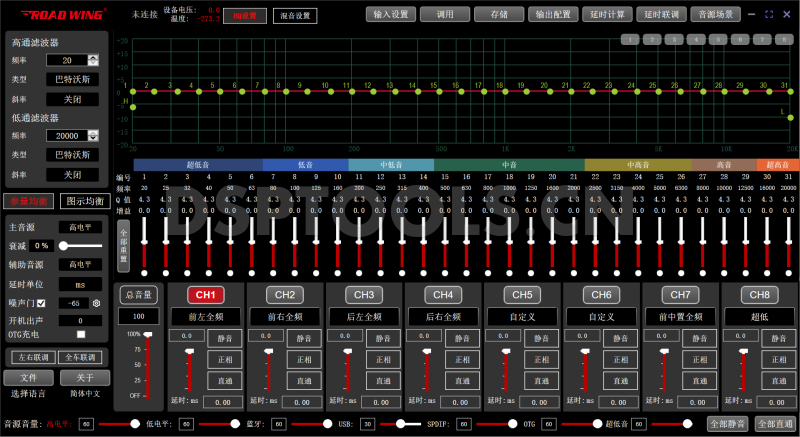Click preset button 1 above the EQ graph
The height and width of the screenshot is (437, 800).
[630, 40]
